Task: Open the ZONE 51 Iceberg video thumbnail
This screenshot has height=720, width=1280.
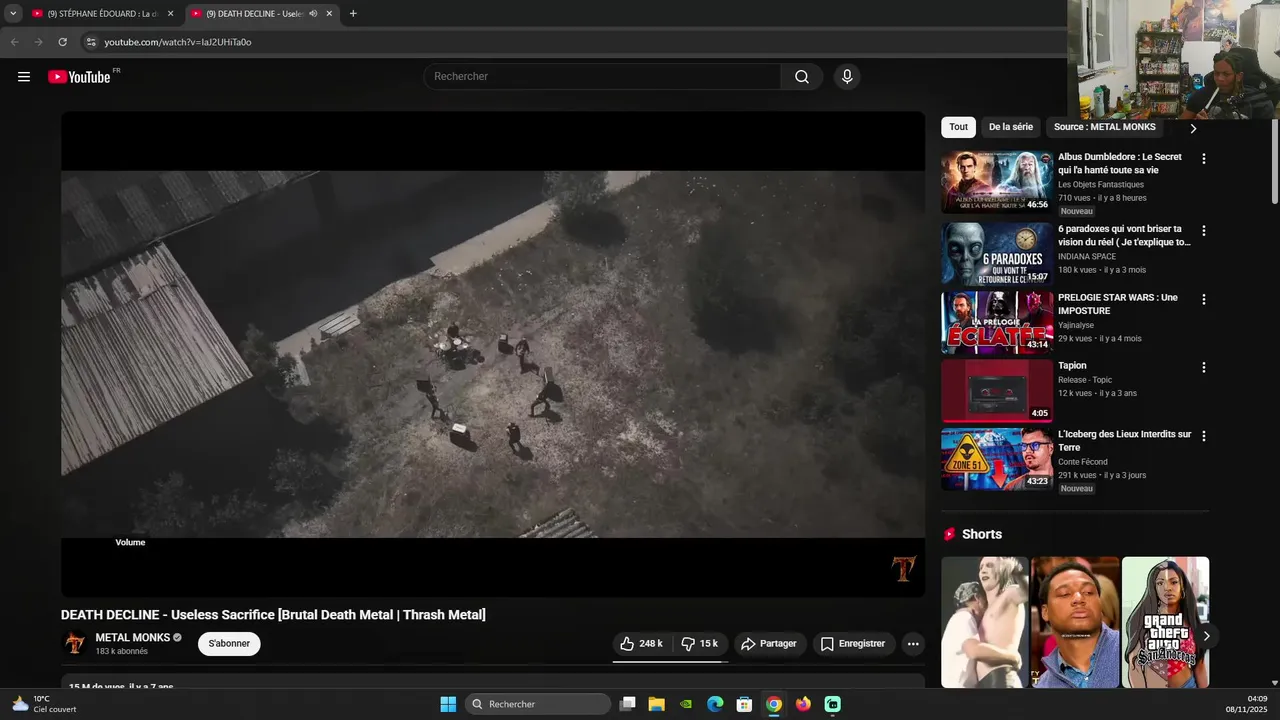Action: click(x=997, y=460)
